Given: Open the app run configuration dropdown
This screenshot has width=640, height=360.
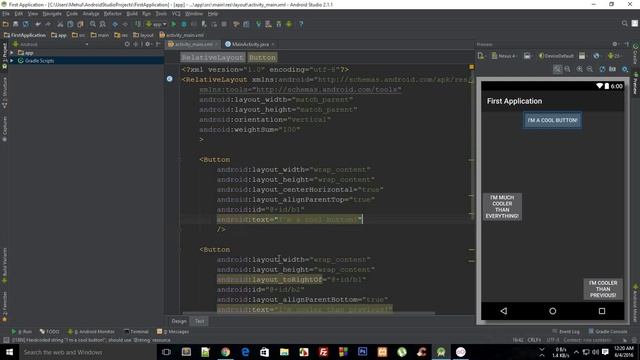Looking at the screenshot, I should click(x=156, y=24).
